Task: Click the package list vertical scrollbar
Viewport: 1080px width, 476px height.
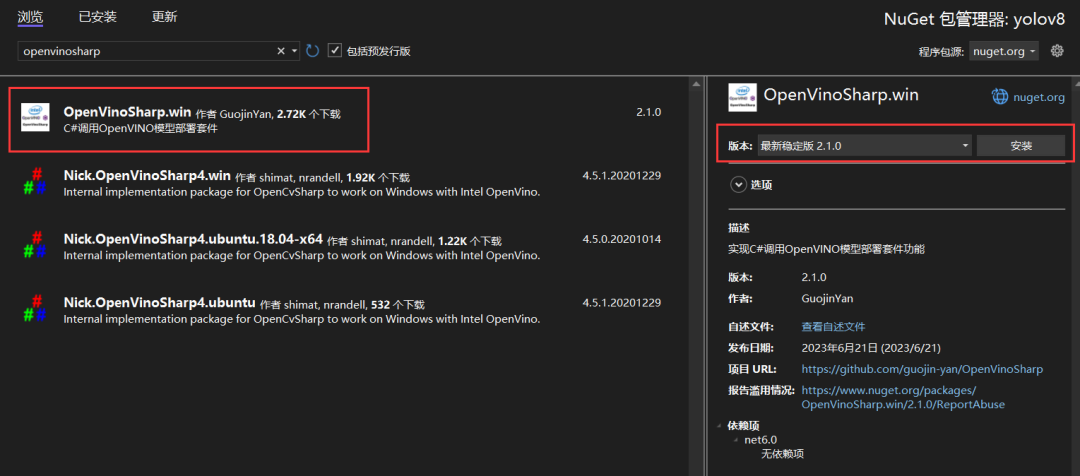Action: [695, 276]
